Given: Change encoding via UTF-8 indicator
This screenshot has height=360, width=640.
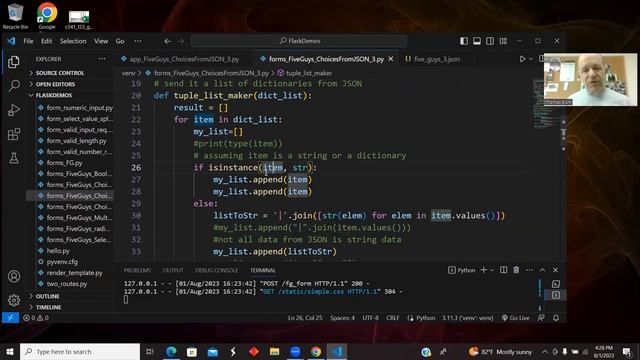Looking at the screenshot, I should point(370,318).
